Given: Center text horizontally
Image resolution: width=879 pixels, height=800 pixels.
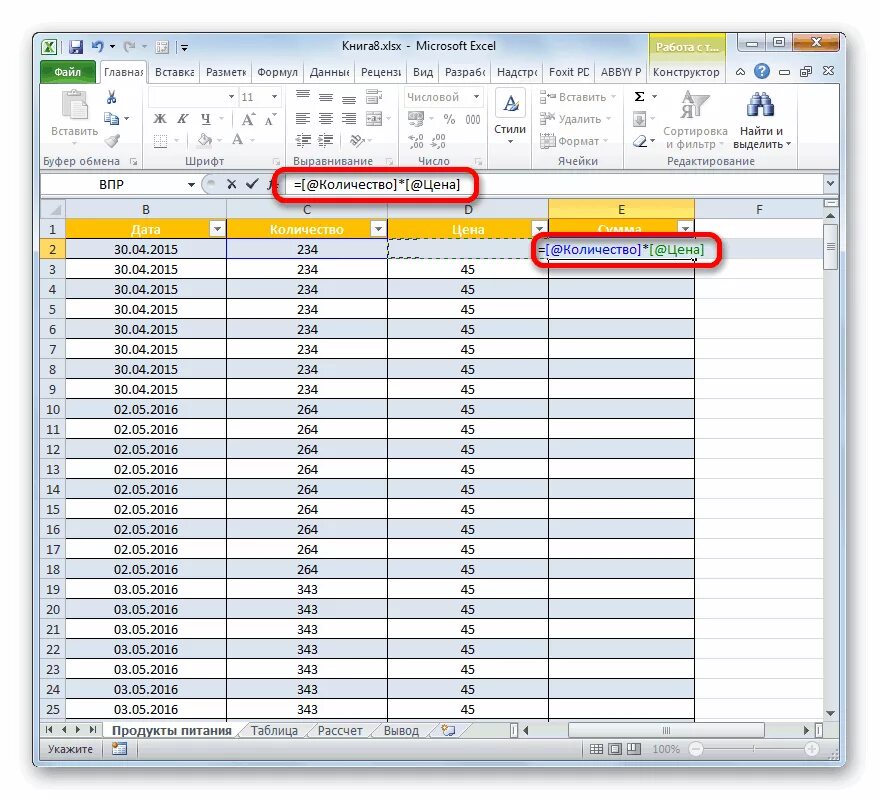Looking at the screenshot, I should pyautogui.click(x=326, y=118).
